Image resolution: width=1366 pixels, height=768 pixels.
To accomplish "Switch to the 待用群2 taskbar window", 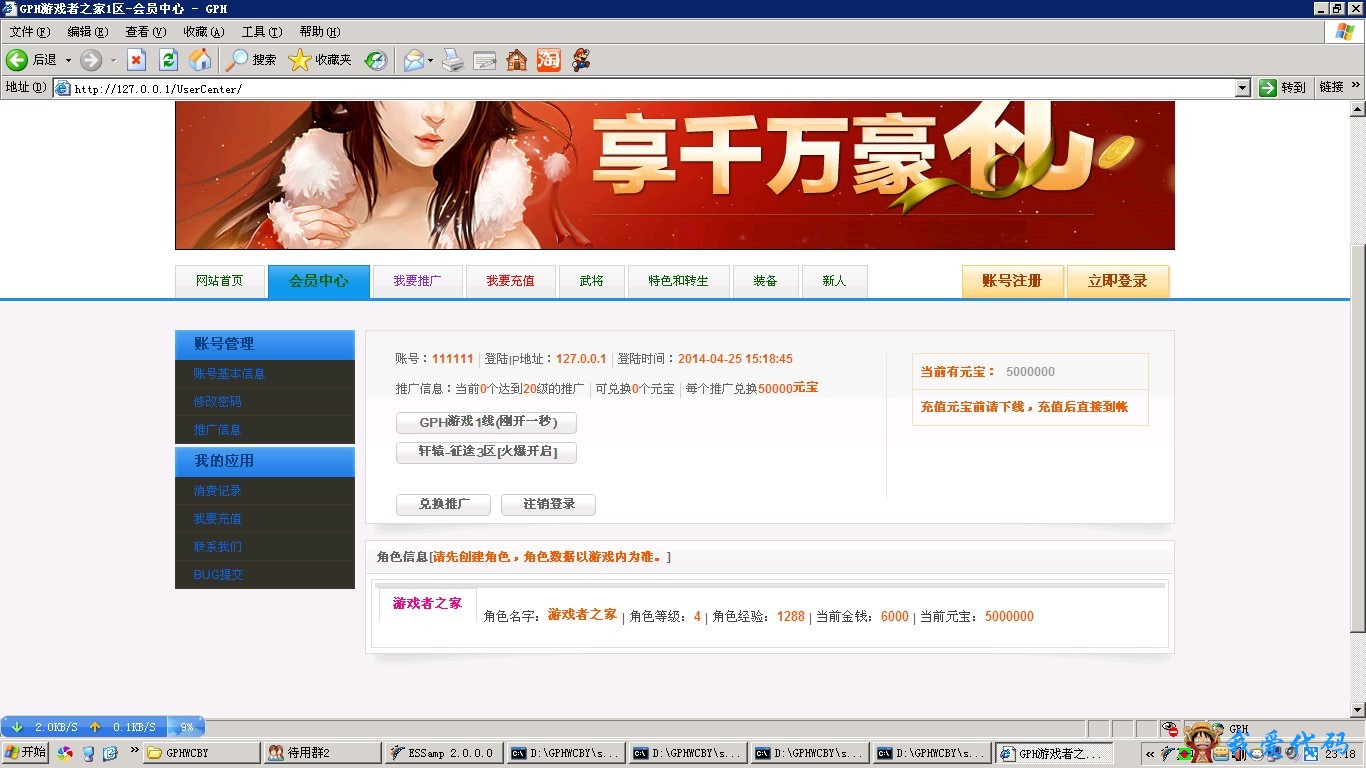I will pyautogui.click(x=322, y=753).
